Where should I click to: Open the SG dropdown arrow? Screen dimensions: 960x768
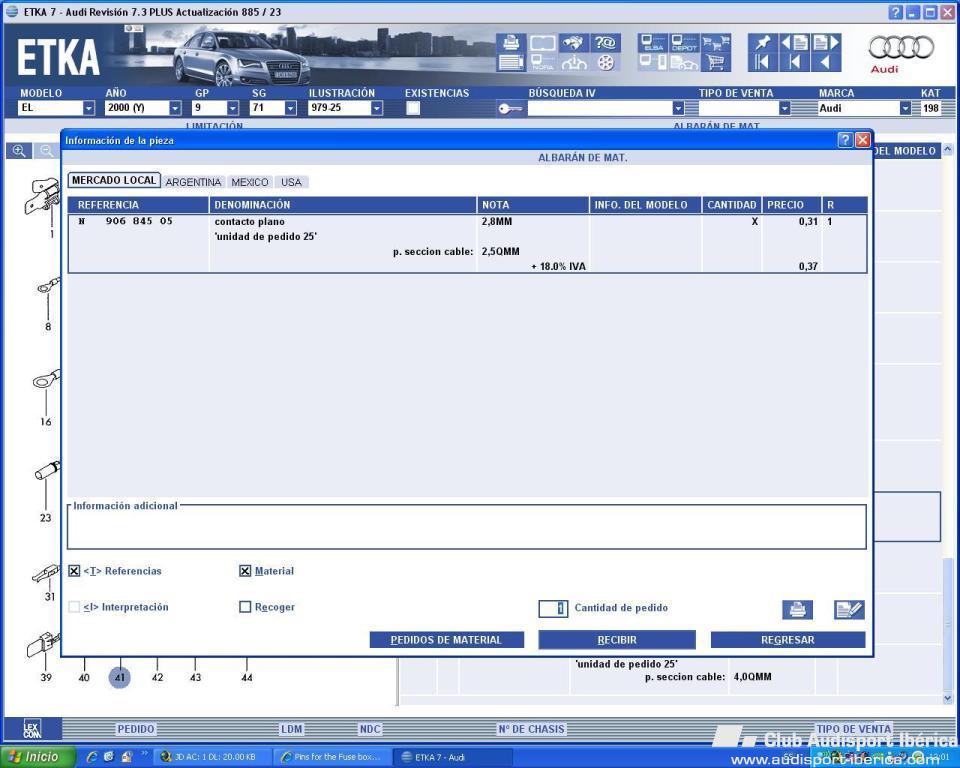click(291, 108)
